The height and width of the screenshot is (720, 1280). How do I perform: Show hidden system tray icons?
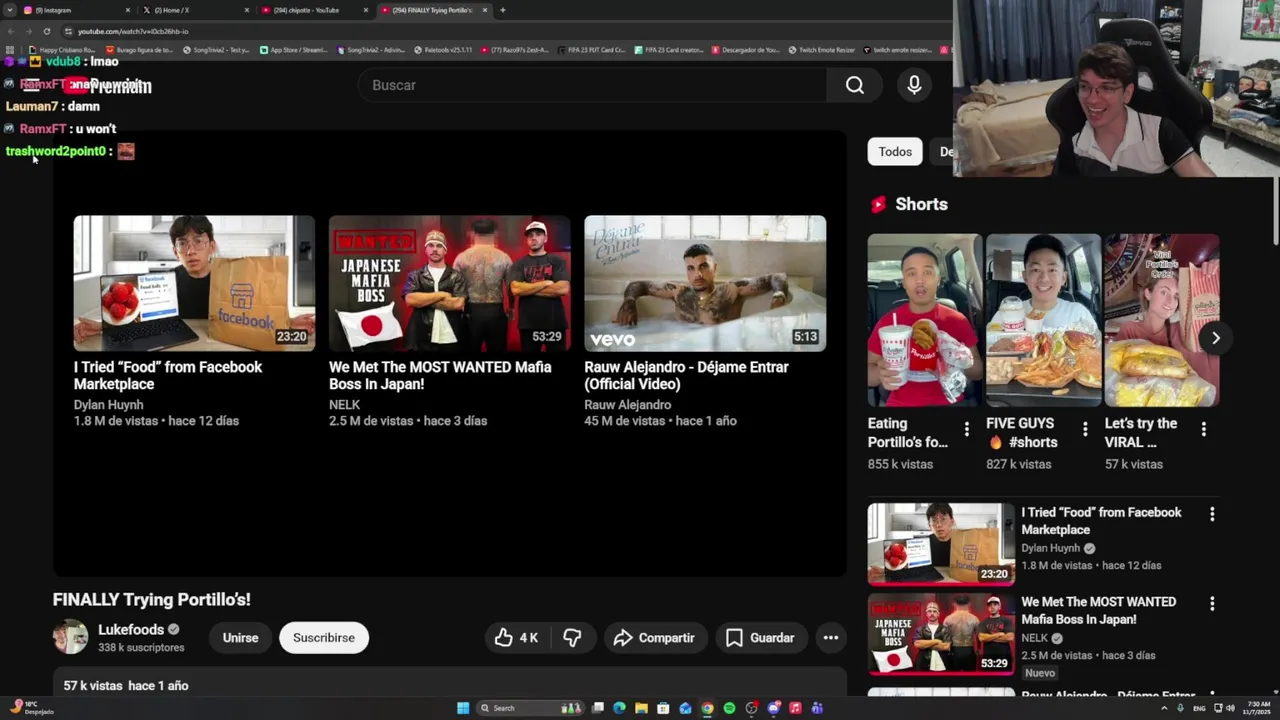(1165, 708)
